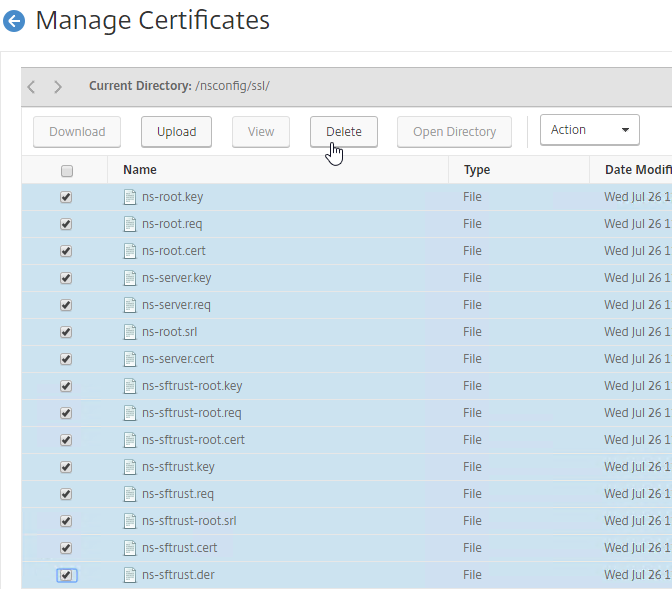Select the ns-sftrust-root.req file name
The height and width of the screenshot is (589, 672).
point(192,413)
